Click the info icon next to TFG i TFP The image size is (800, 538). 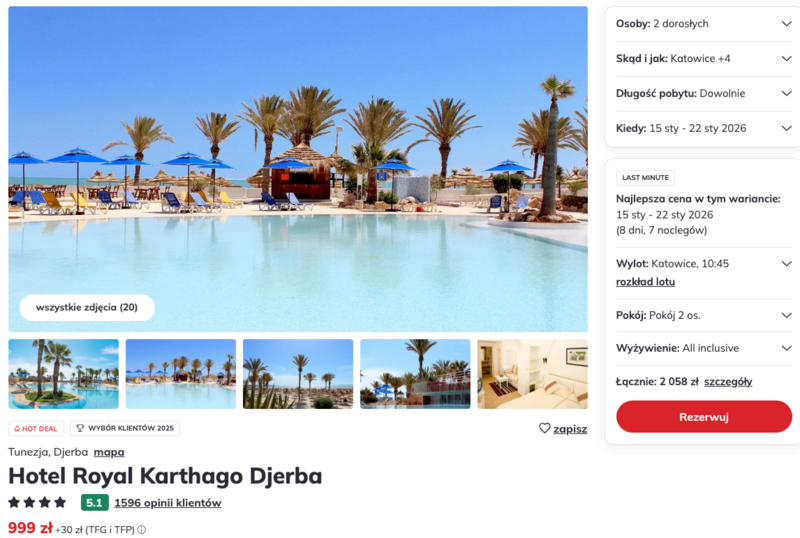pos(141,530)
